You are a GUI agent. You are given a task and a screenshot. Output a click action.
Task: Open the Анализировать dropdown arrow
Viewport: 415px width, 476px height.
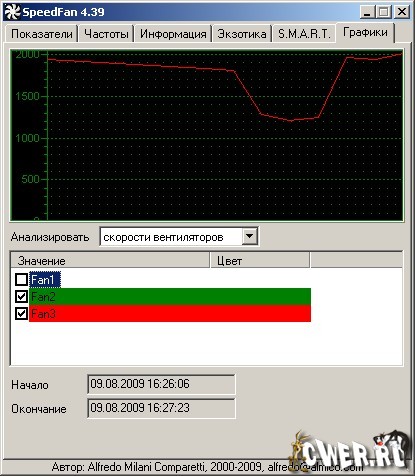[249, 237]
